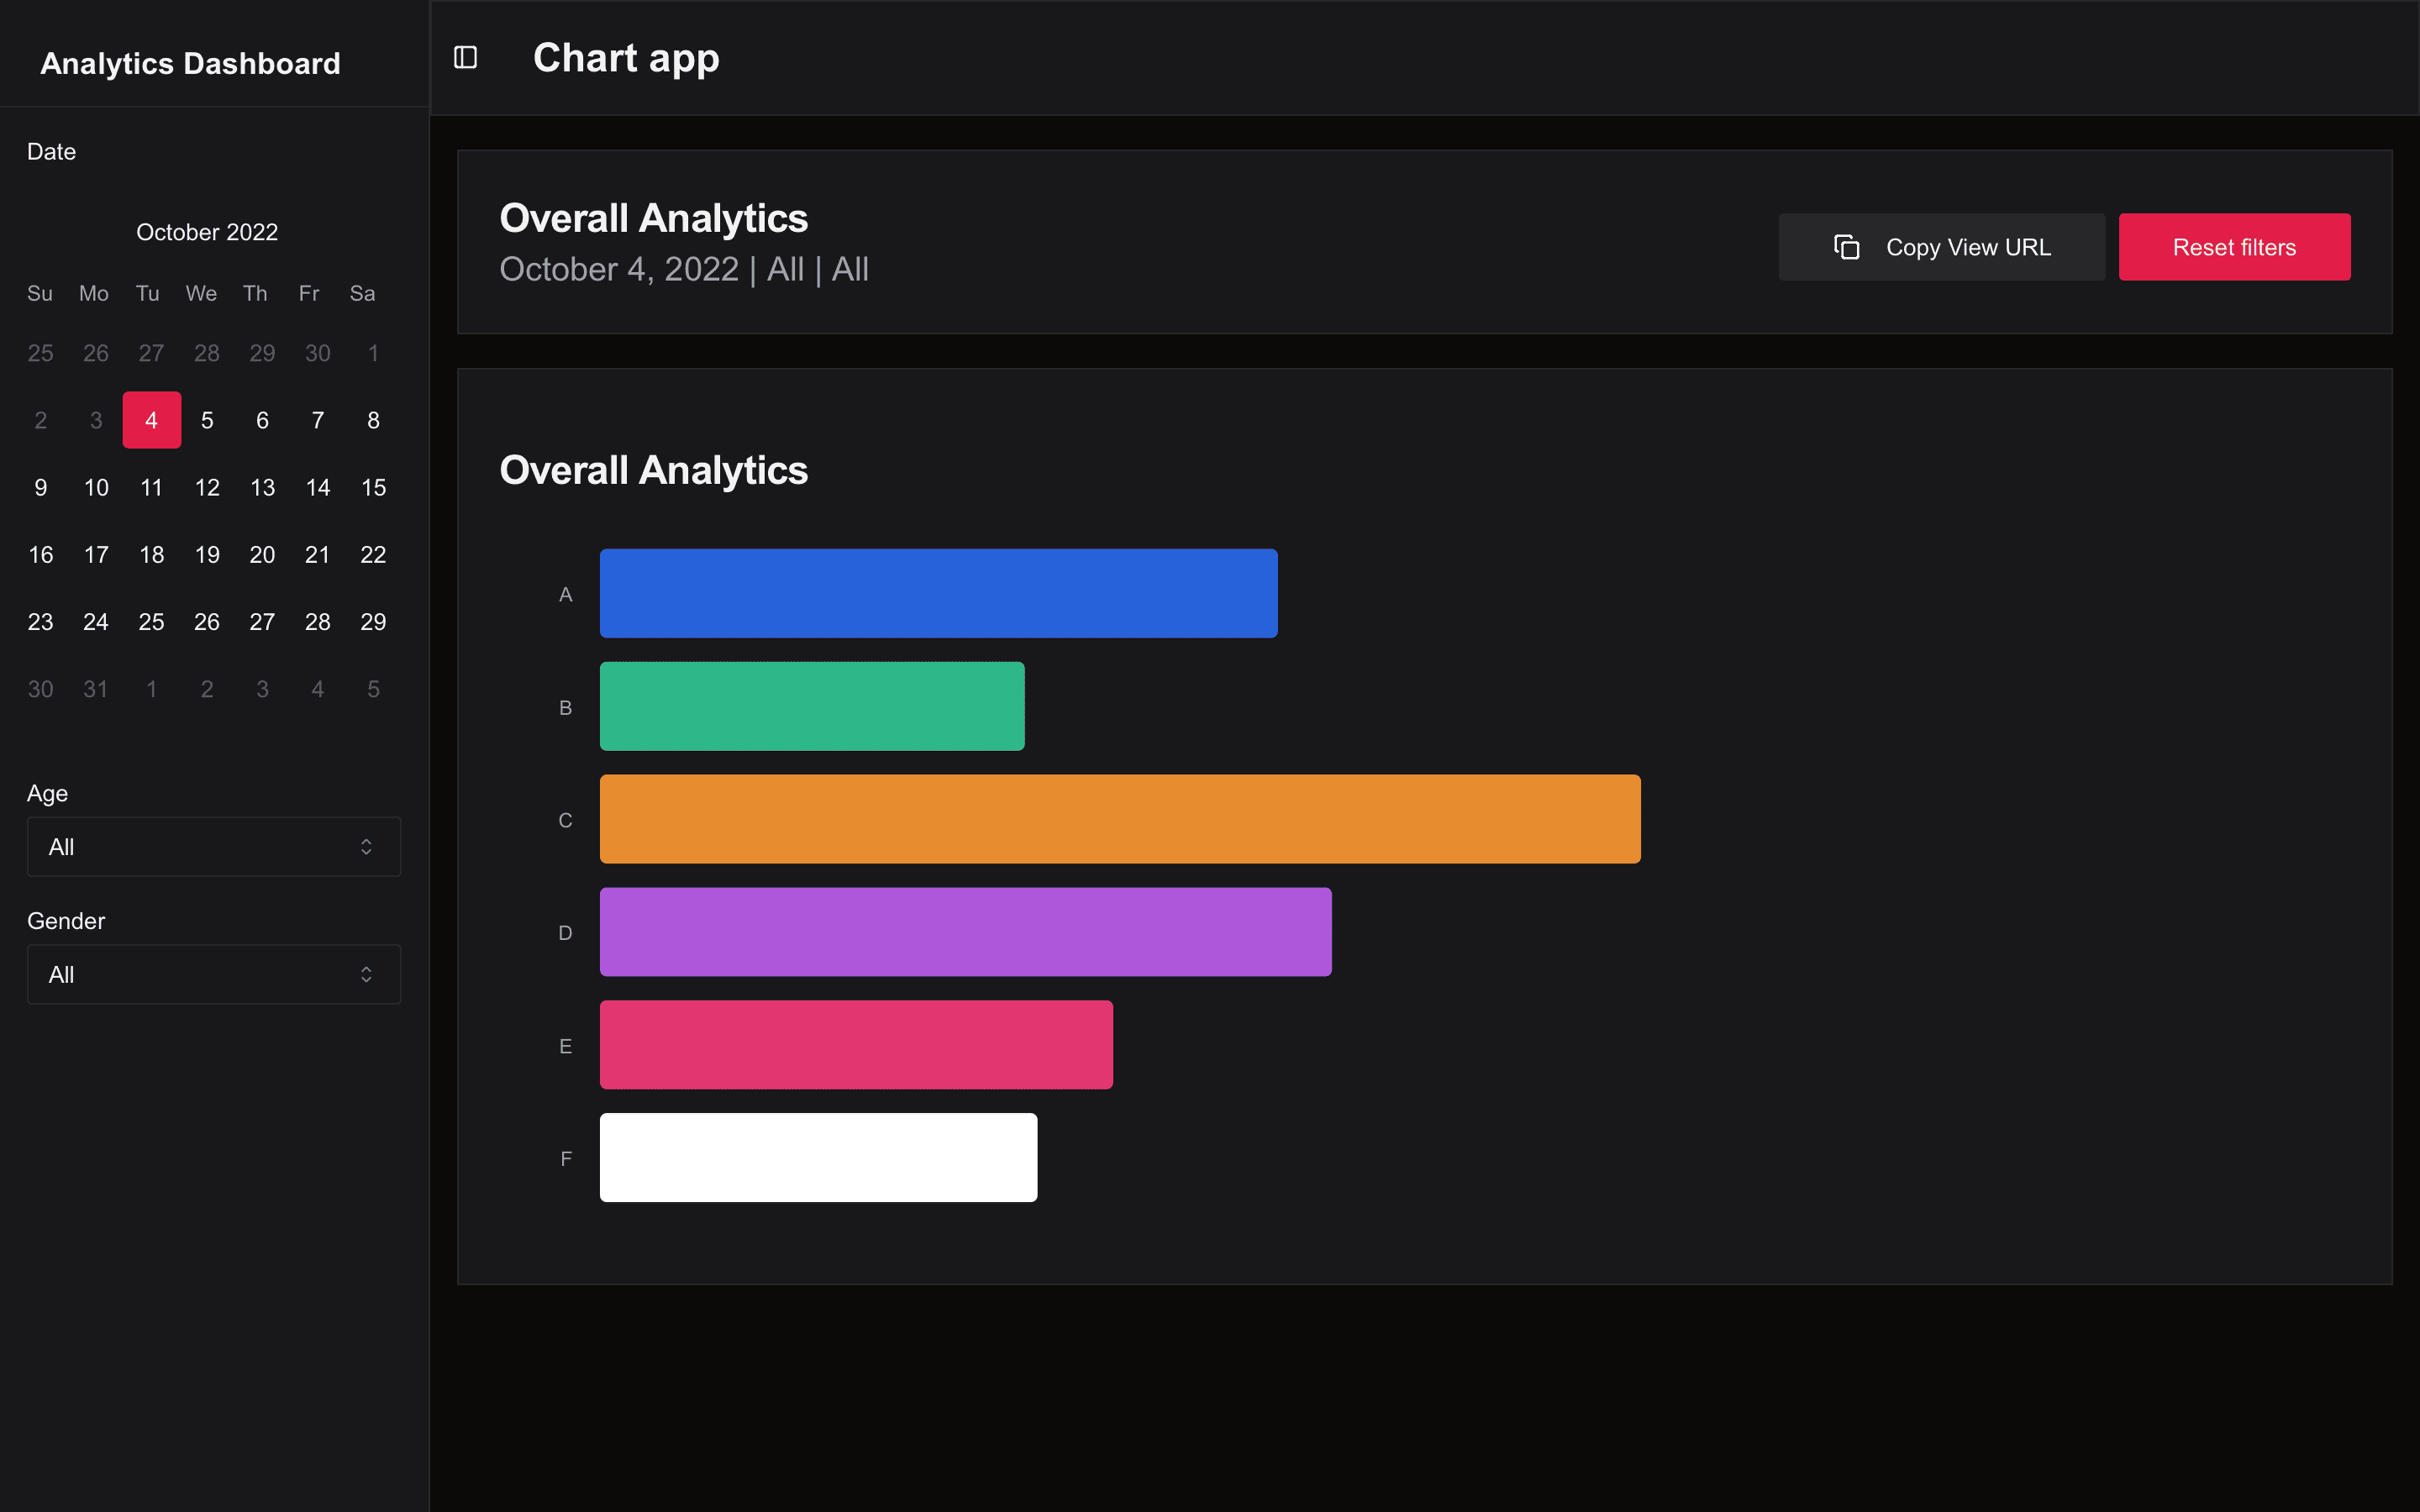Select October 18 in the calendar
The height and width of the screenshot is (1512, 2420).
tap(152, 554)
